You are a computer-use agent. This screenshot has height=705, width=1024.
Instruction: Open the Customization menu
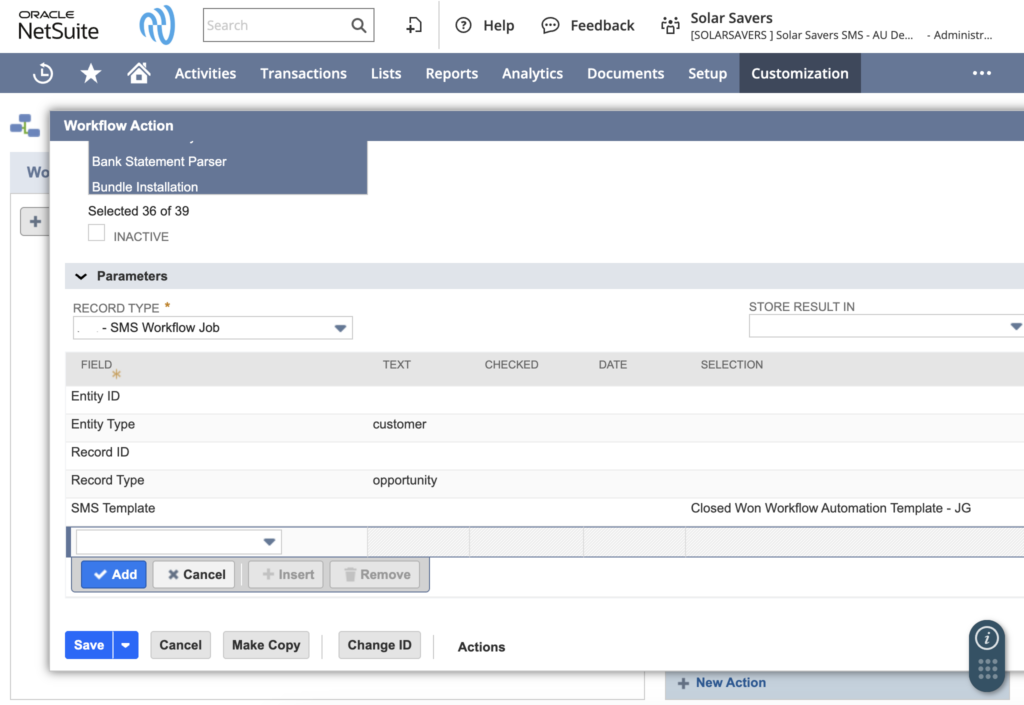(x=799, y=73)
